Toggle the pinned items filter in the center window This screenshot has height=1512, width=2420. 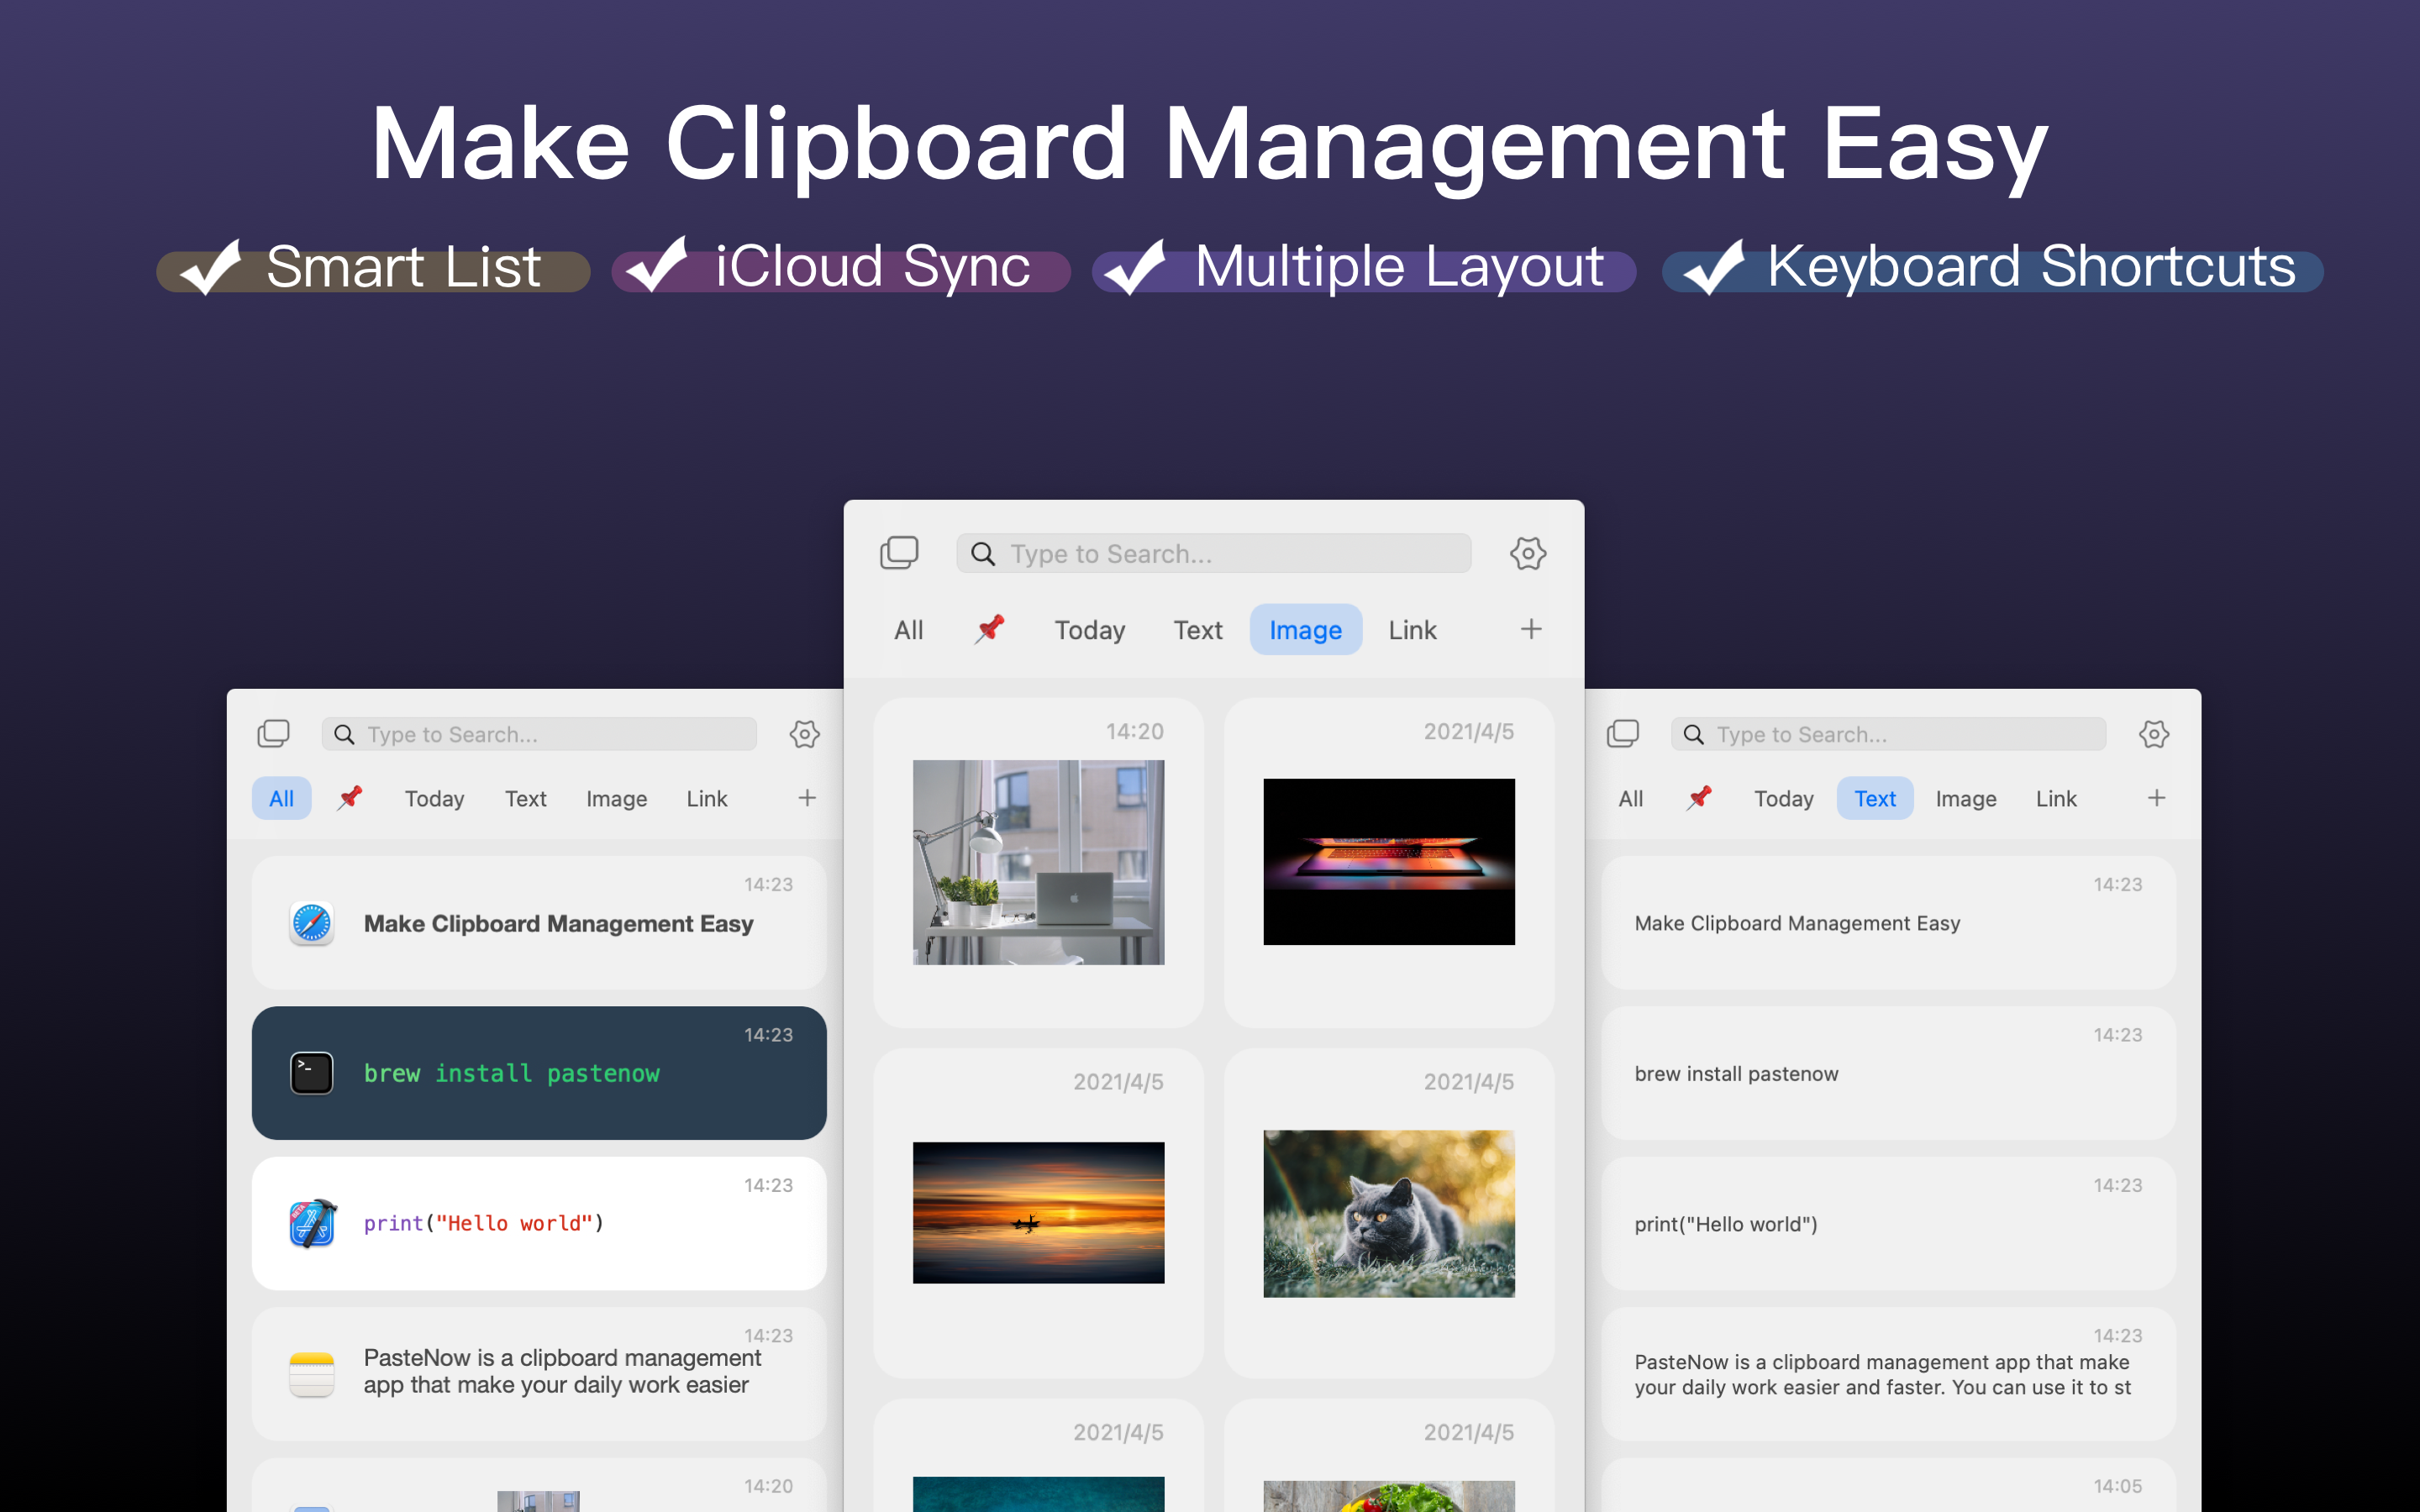[x=989, y=629]
